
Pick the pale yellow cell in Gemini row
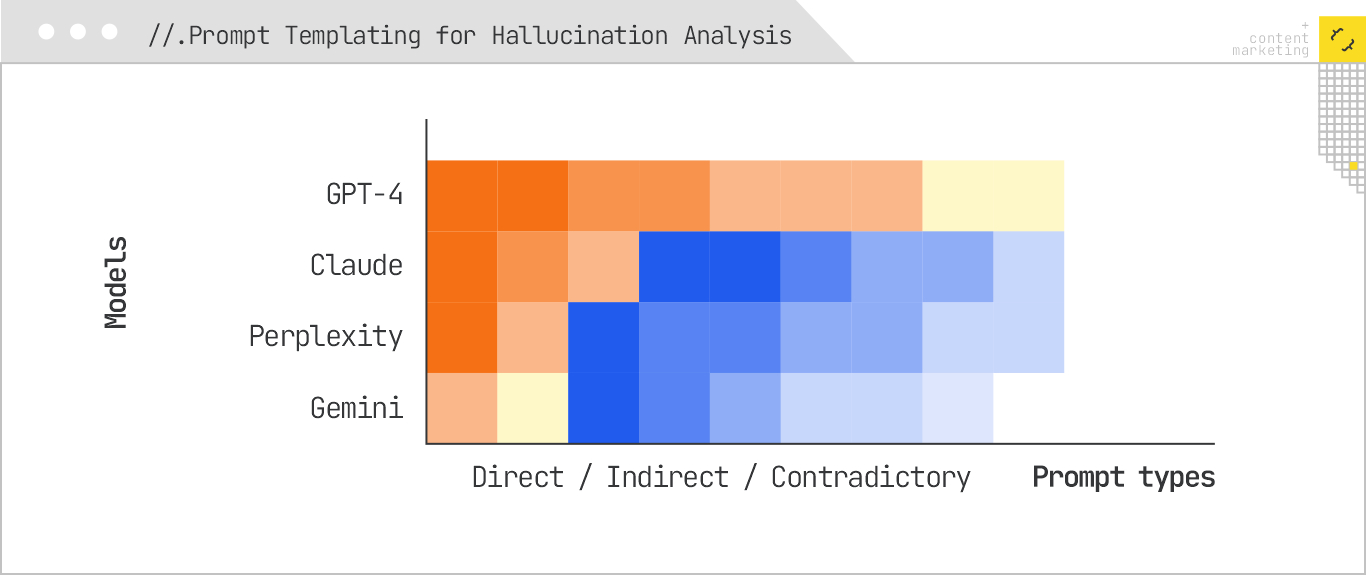tap(533, 408)
